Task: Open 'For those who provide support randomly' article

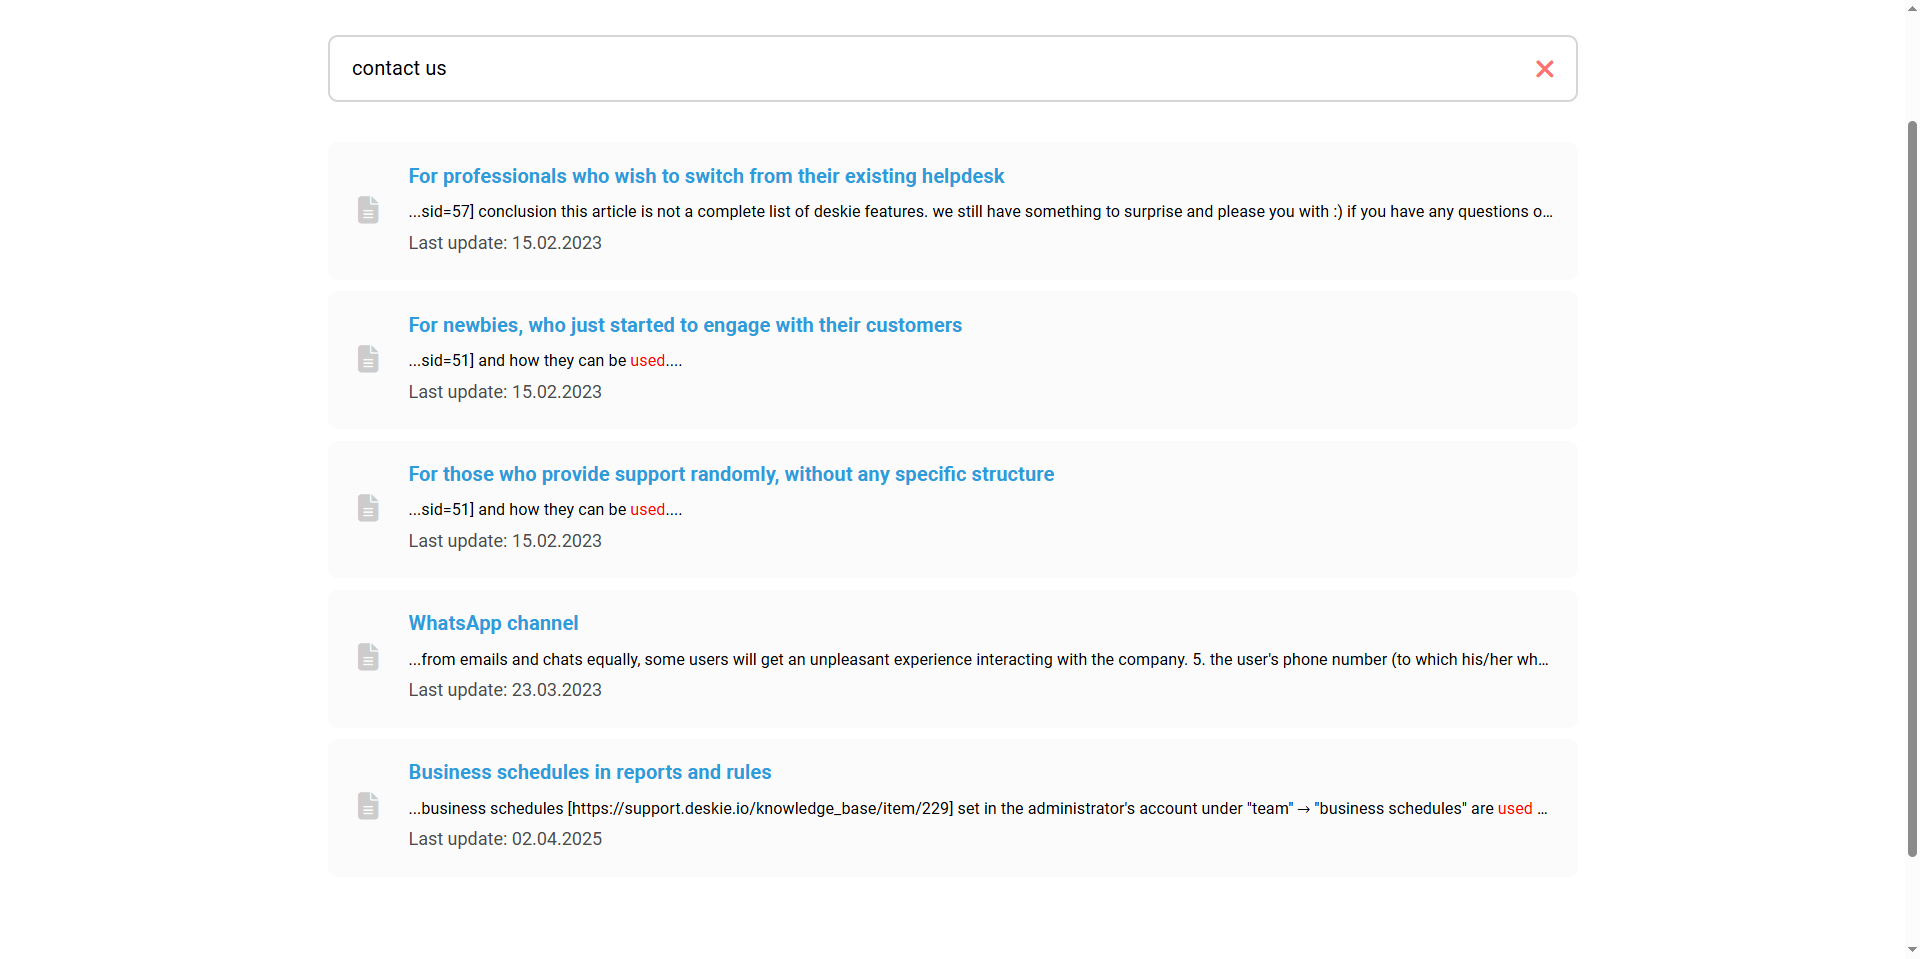Action: [x=731, y=474]
